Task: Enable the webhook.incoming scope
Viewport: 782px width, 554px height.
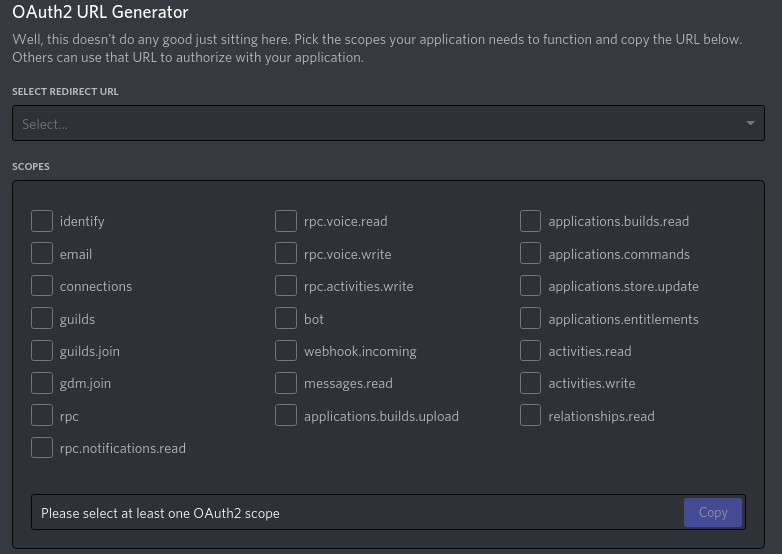Action: point(286,351)
